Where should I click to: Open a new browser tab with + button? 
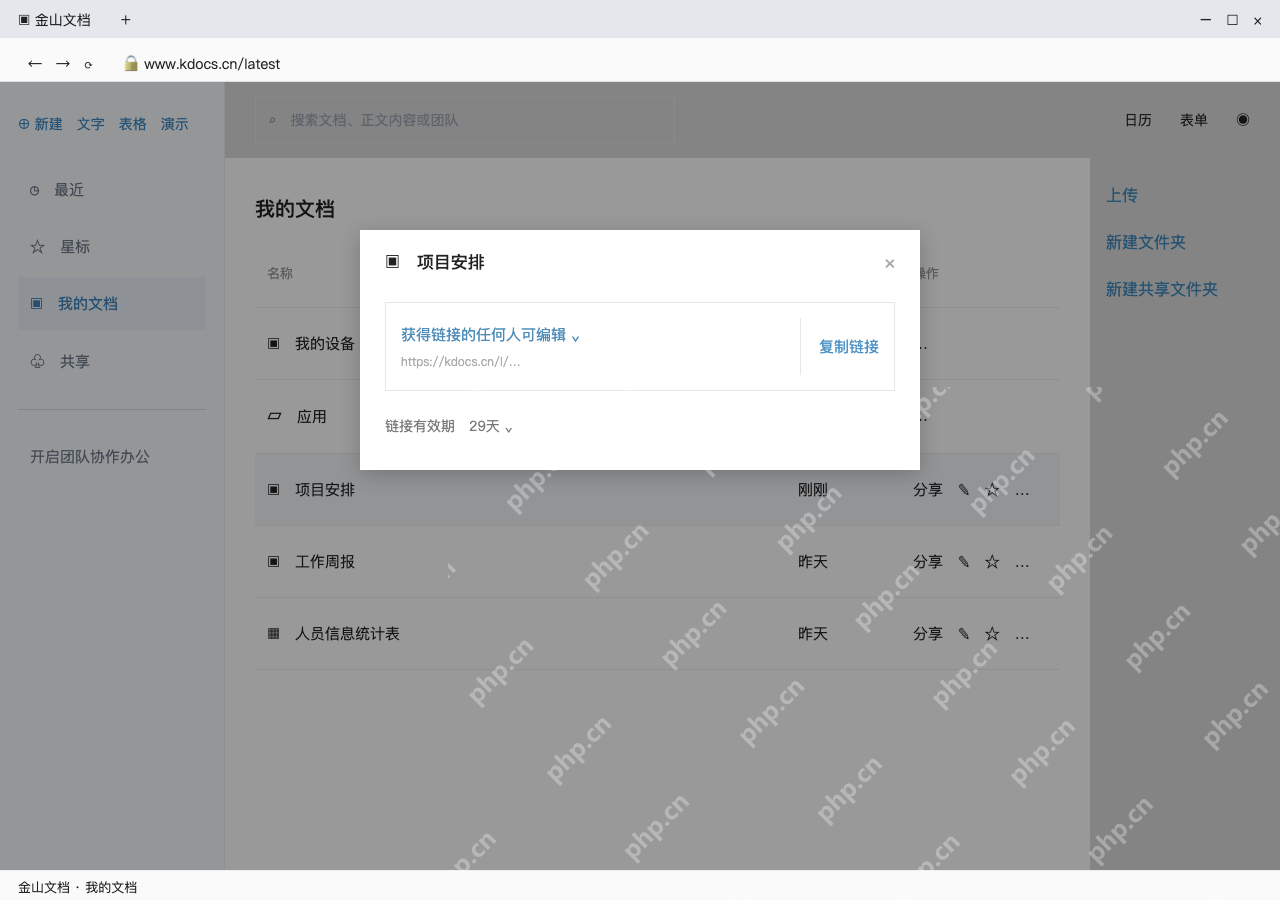[125, 20]
